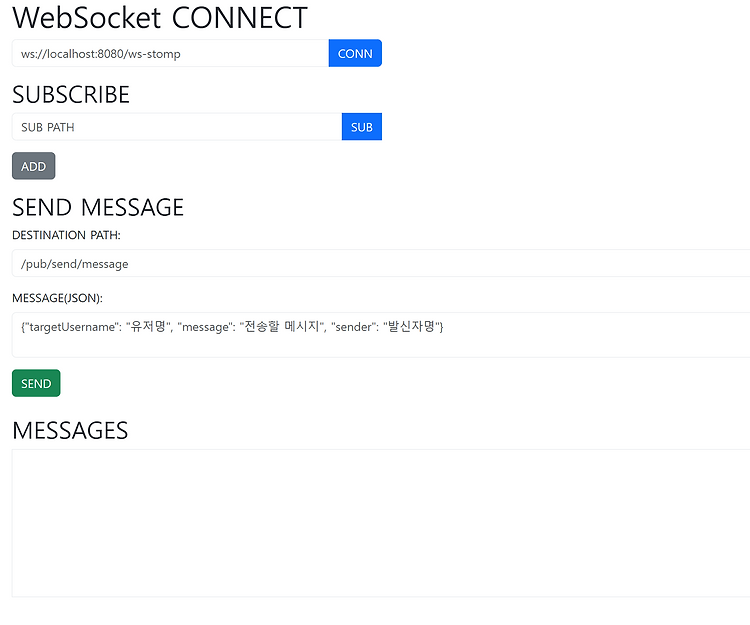750x625 pixels.
Task: Click the WebSocket CONNECT heading
Action: [x=160, y=18]
